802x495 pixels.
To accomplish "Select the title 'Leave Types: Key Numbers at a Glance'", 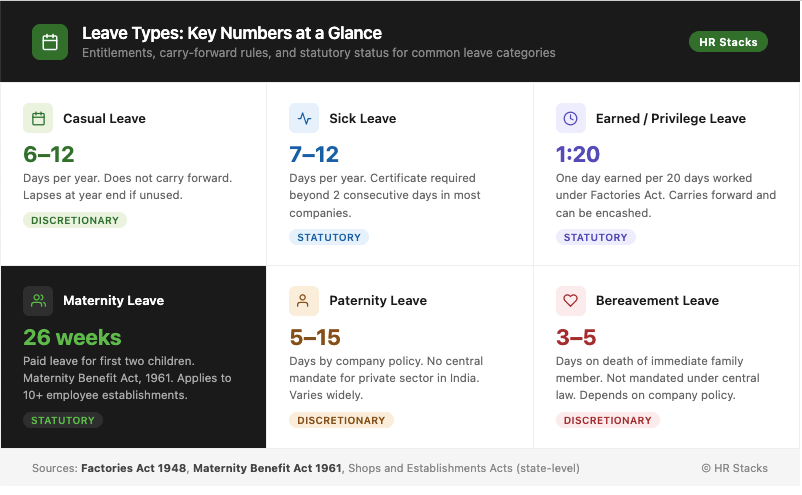I will click(x=232, y=33).
